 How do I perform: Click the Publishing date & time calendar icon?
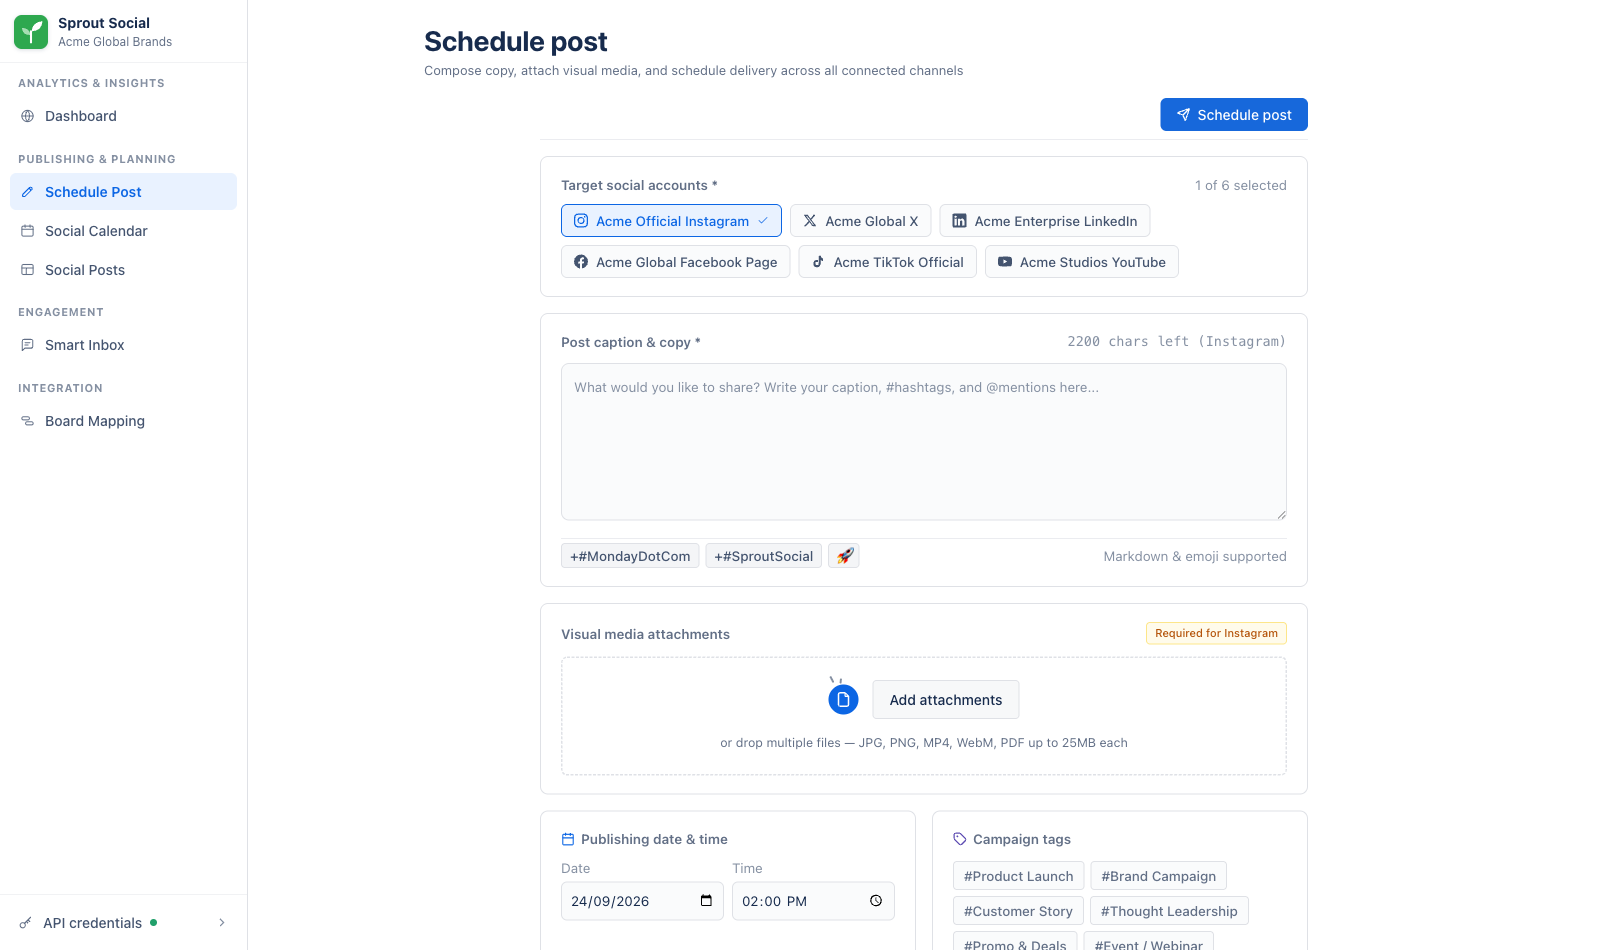tap(568, 839)
